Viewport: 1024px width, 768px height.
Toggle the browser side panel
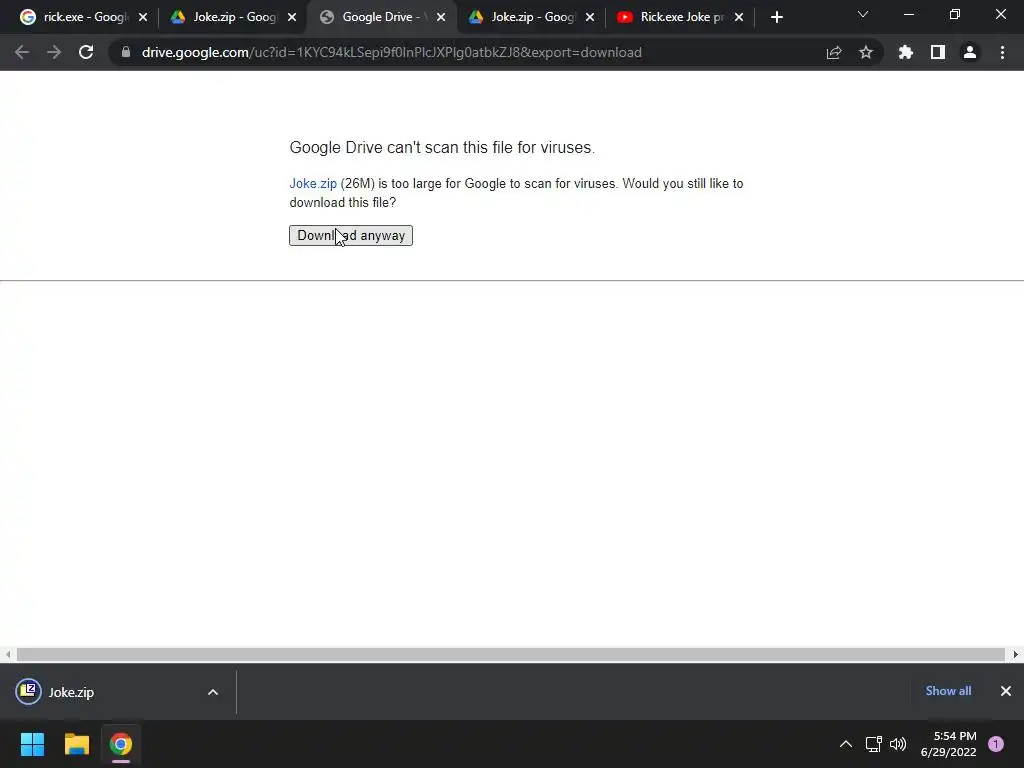(x=938, y=52)
